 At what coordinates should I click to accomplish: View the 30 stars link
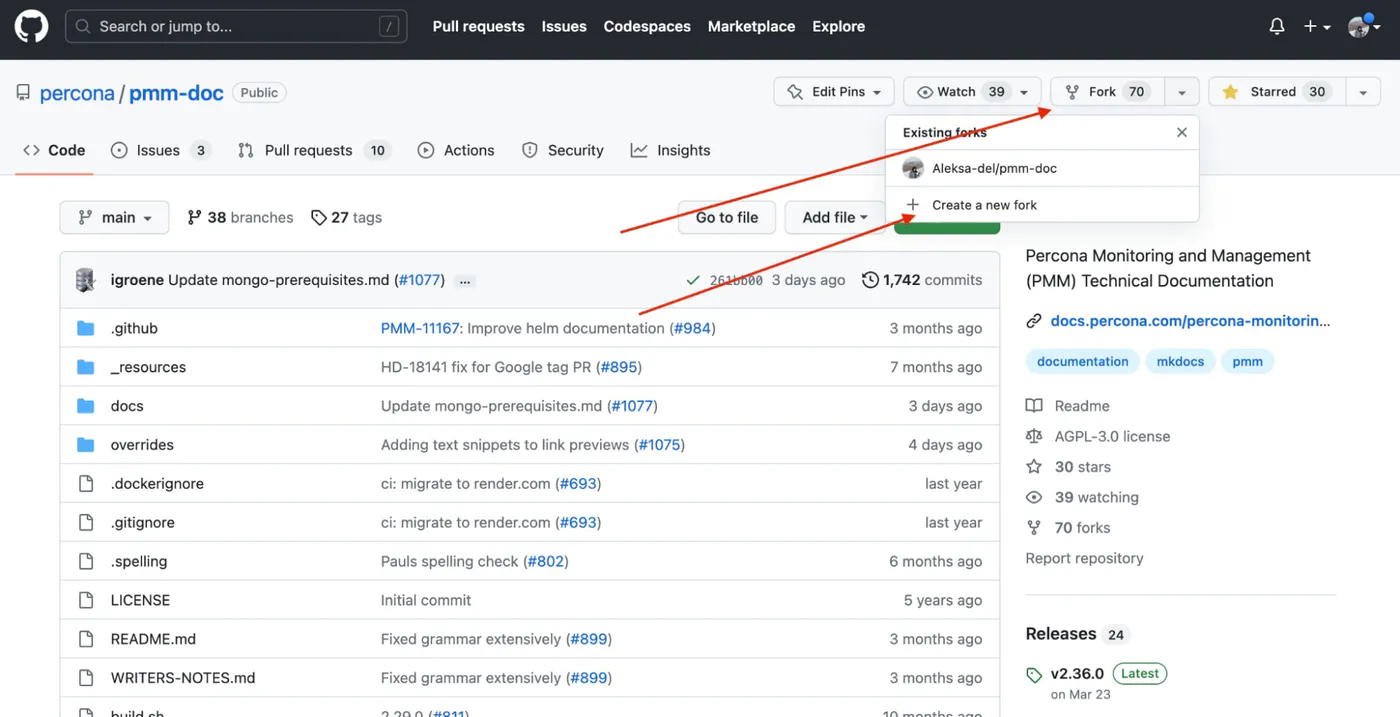1068,467
